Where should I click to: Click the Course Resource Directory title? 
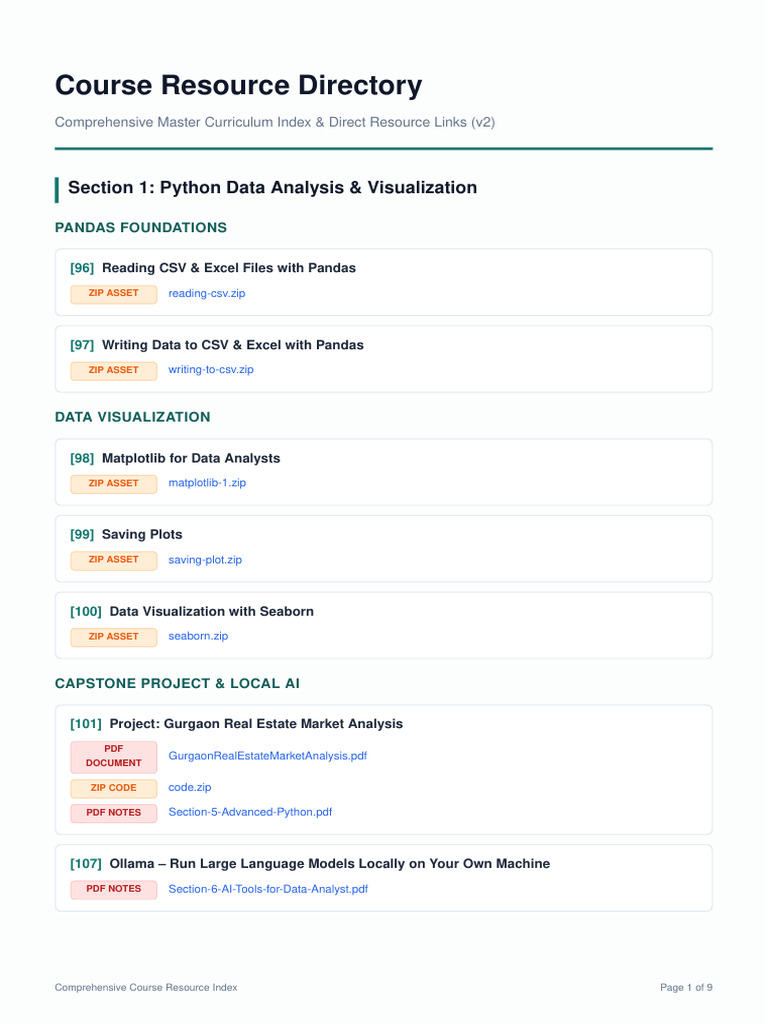pos(238,86)
